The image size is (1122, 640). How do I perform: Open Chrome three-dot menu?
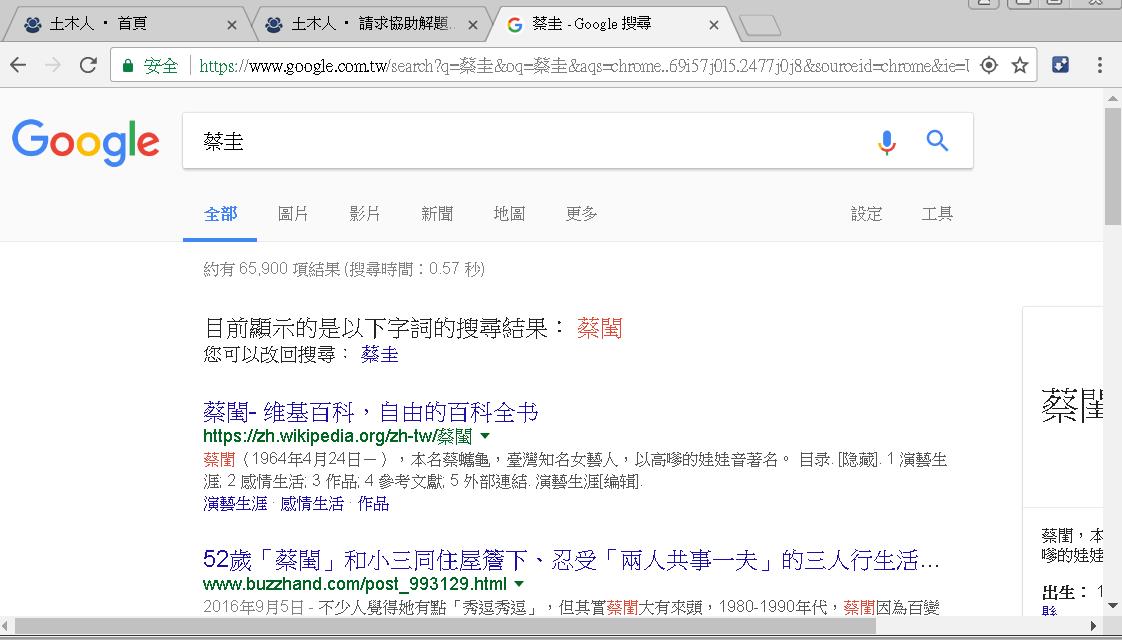pyautogui.click(x=1100, y=65)
